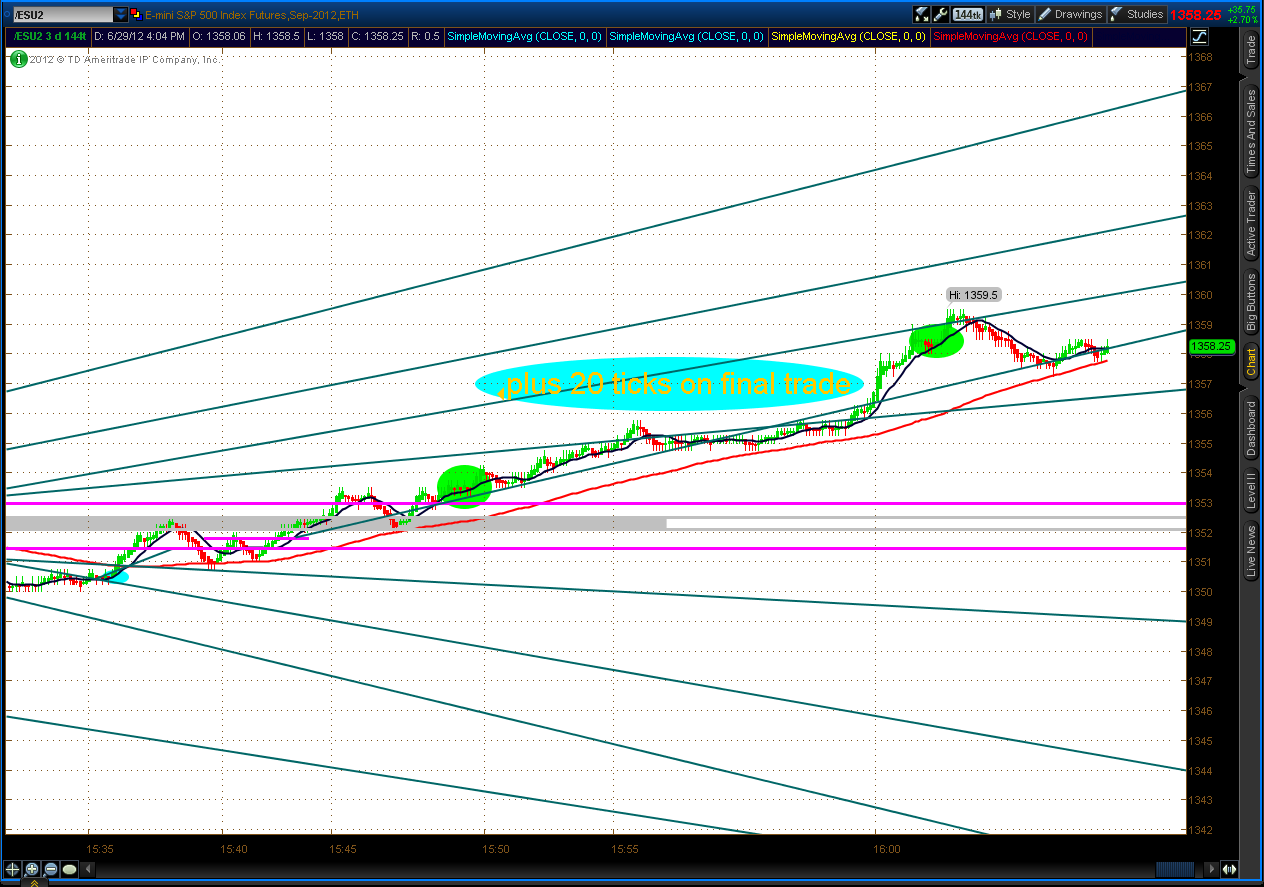Click the L: 1358 low value

(327, 36)
